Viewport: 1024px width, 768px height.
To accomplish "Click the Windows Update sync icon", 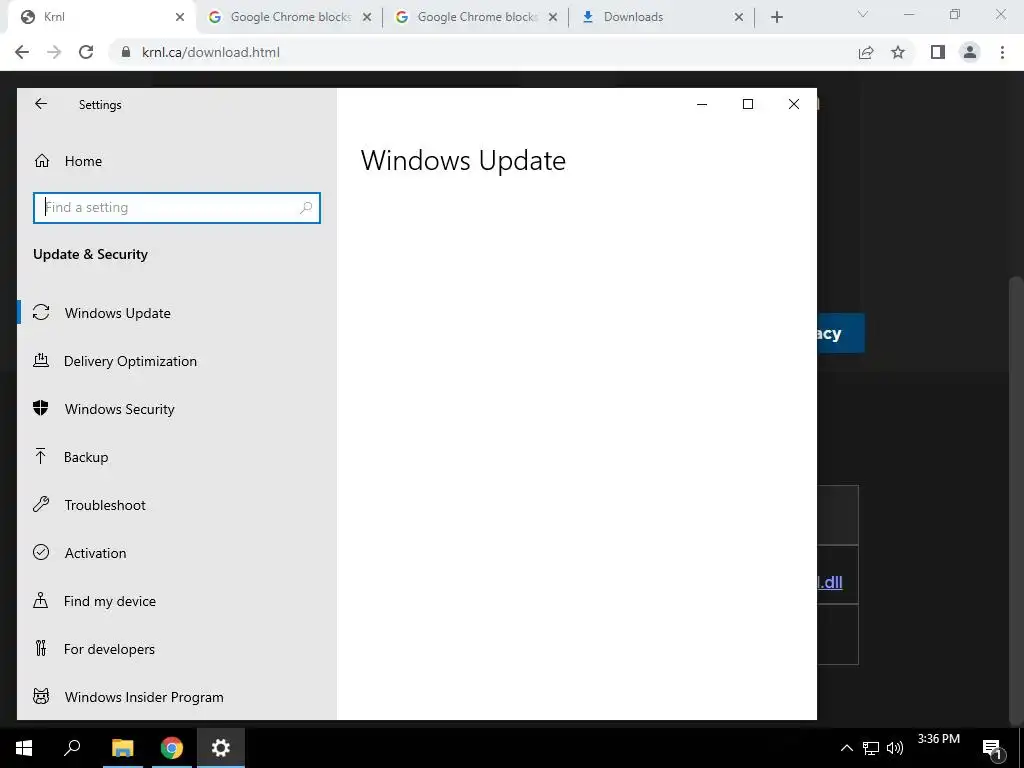I will (41, 312).
